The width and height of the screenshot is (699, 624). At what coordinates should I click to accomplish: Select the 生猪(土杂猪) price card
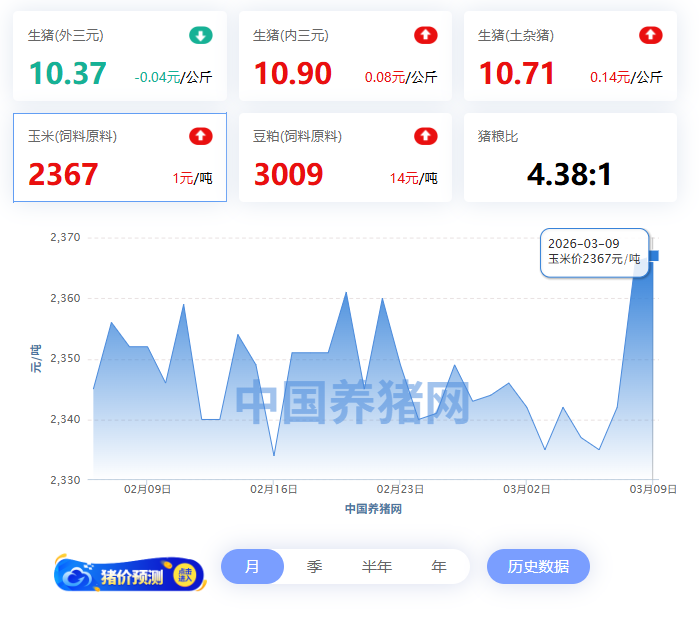(x=570, y=57)
